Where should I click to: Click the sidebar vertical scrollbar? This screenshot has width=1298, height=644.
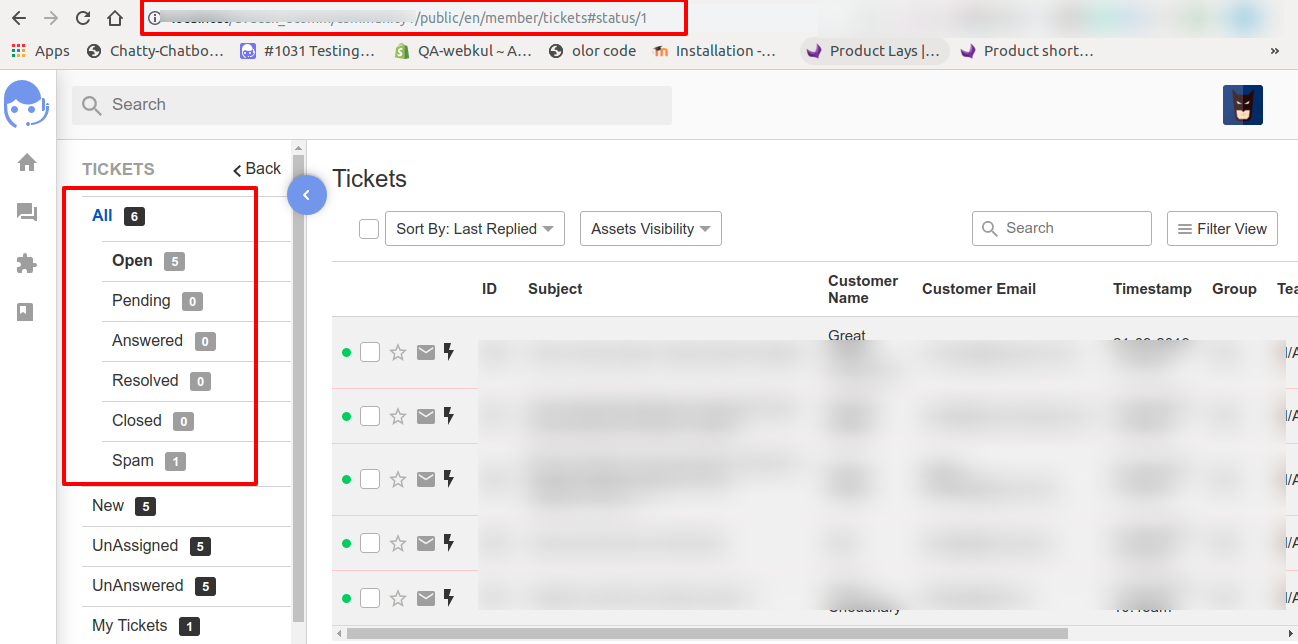298,390
